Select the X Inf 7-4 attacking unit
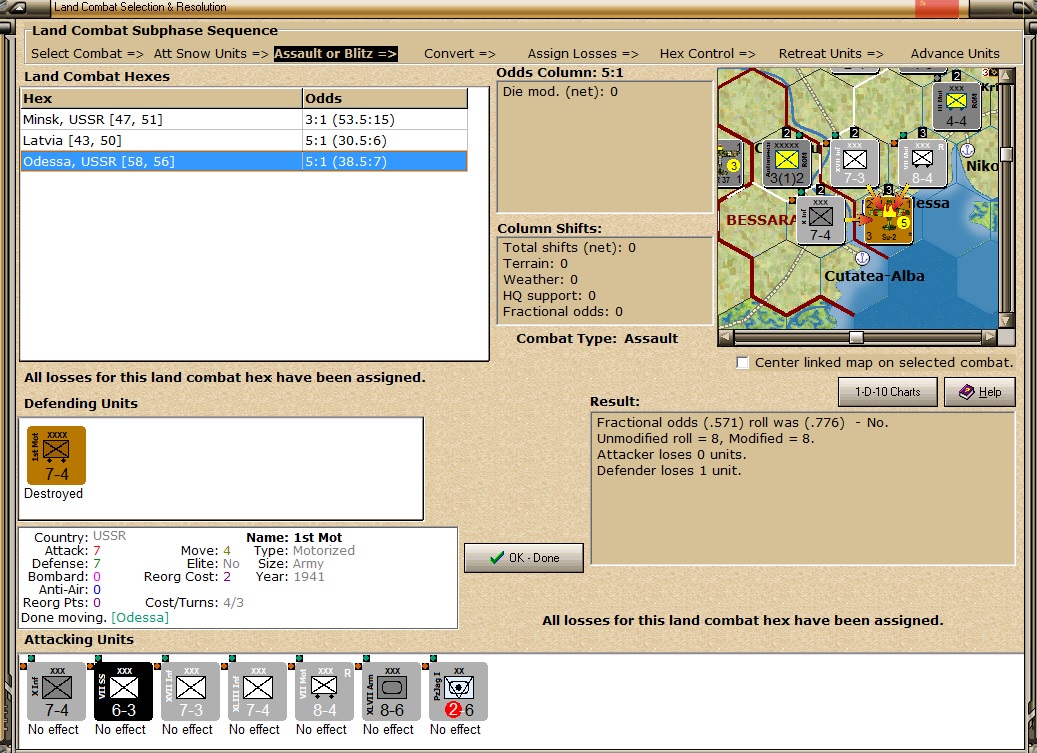The height and width of the screenshot is (753, 1037). point(57,692)
